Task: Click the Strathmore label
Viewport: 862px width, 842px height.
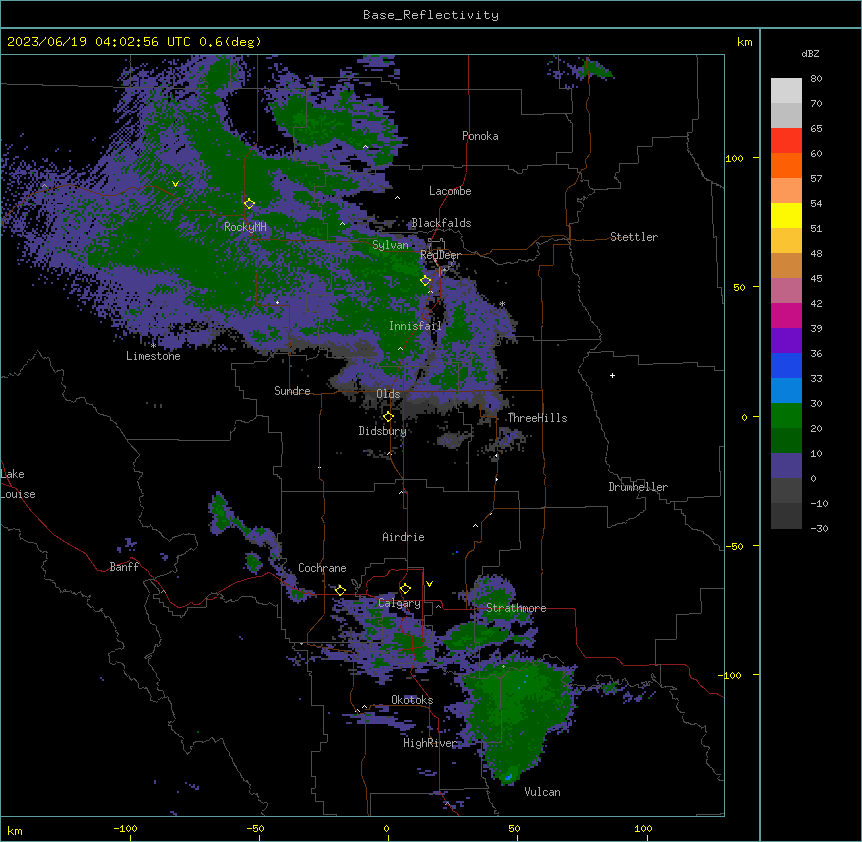Action: [x=516, y=608]
